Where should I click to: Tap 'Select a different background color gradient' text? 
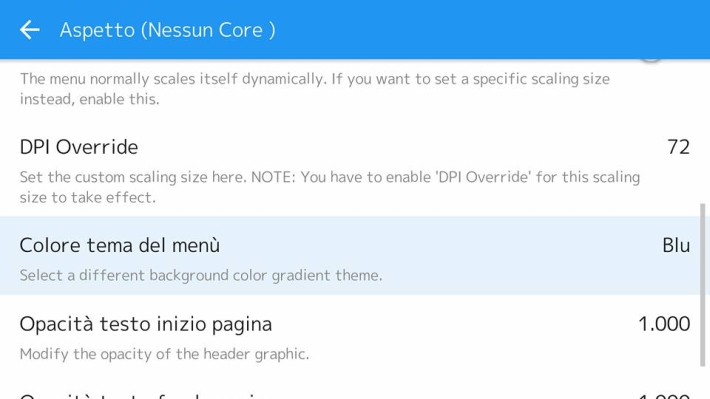tap(201, 275)
